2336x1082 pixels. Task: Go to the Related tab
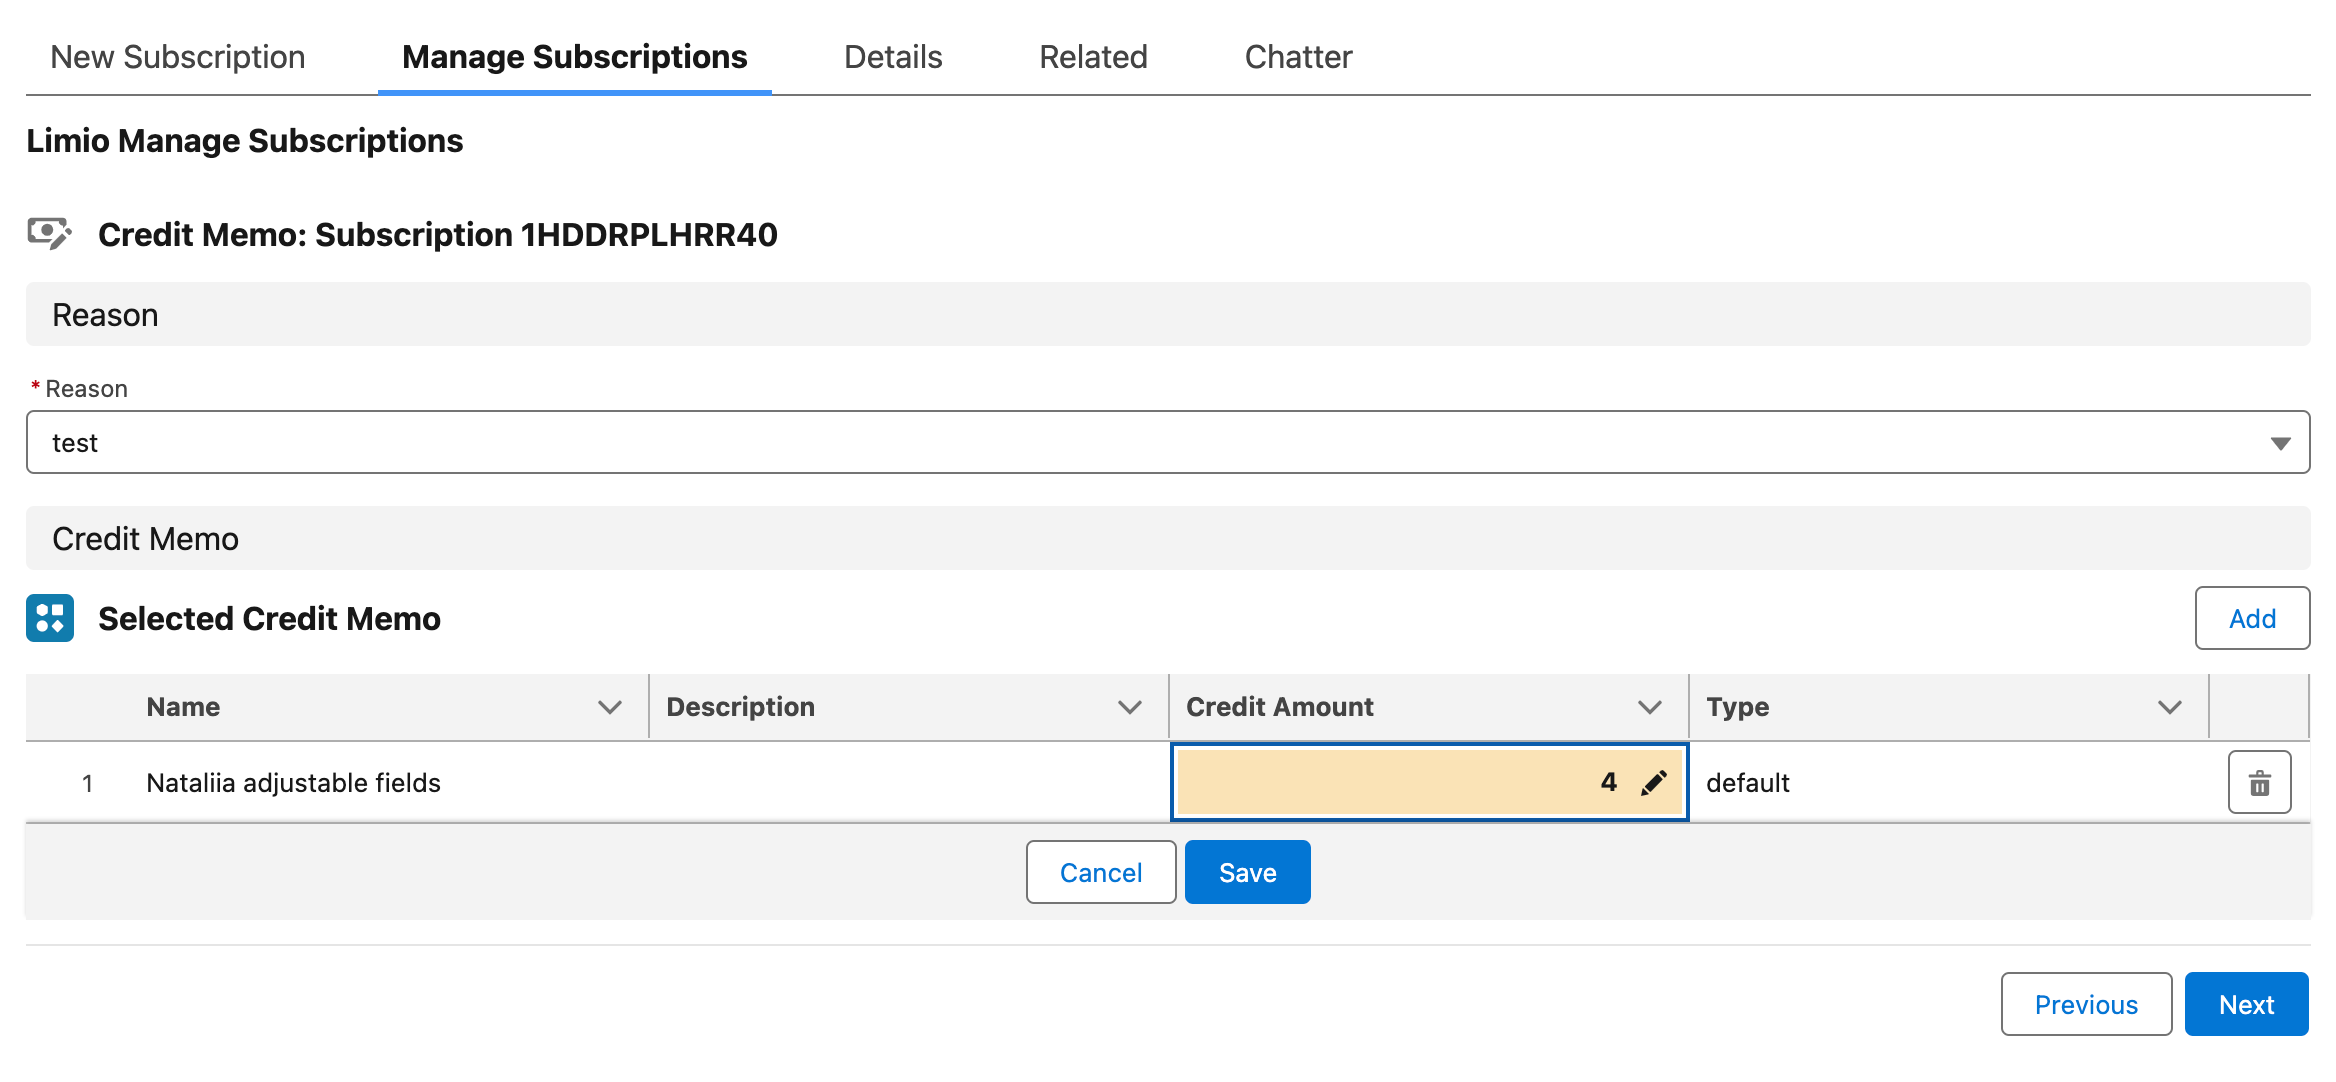point(1093,57)
